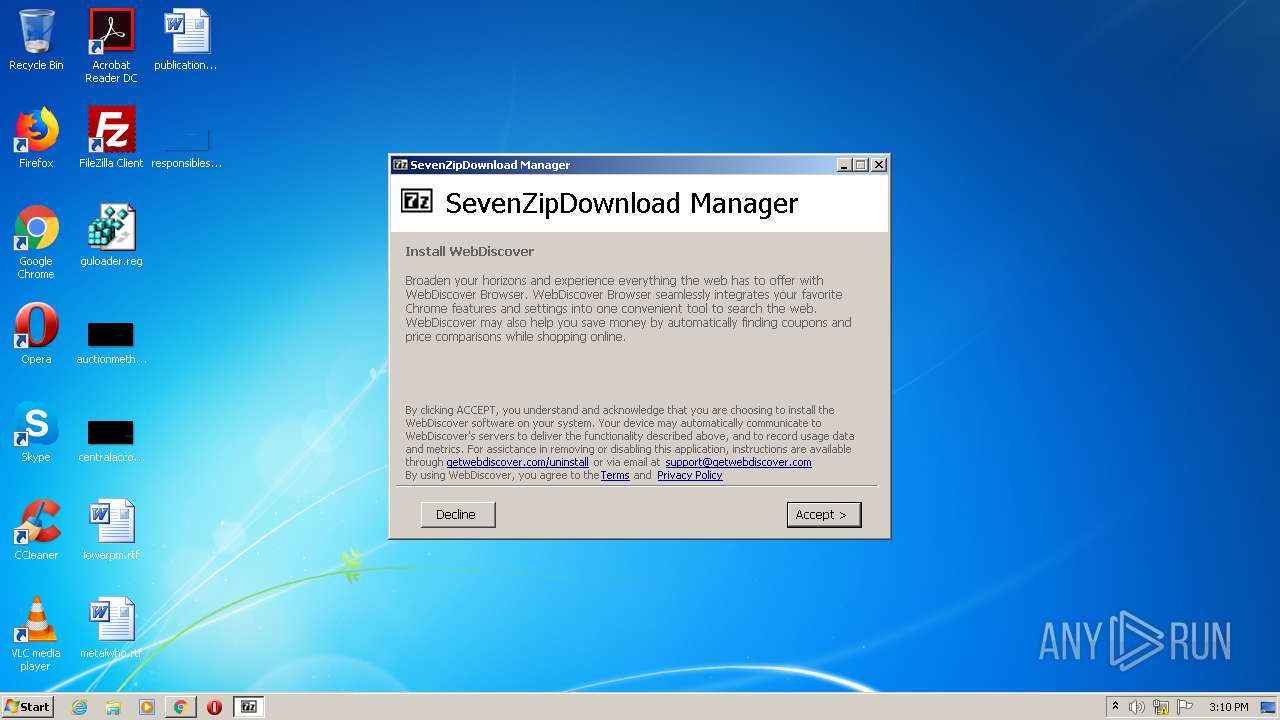Open the Skype desktop shortcut
This screenshot has width=1280, height=720.
tap(36, 432)
